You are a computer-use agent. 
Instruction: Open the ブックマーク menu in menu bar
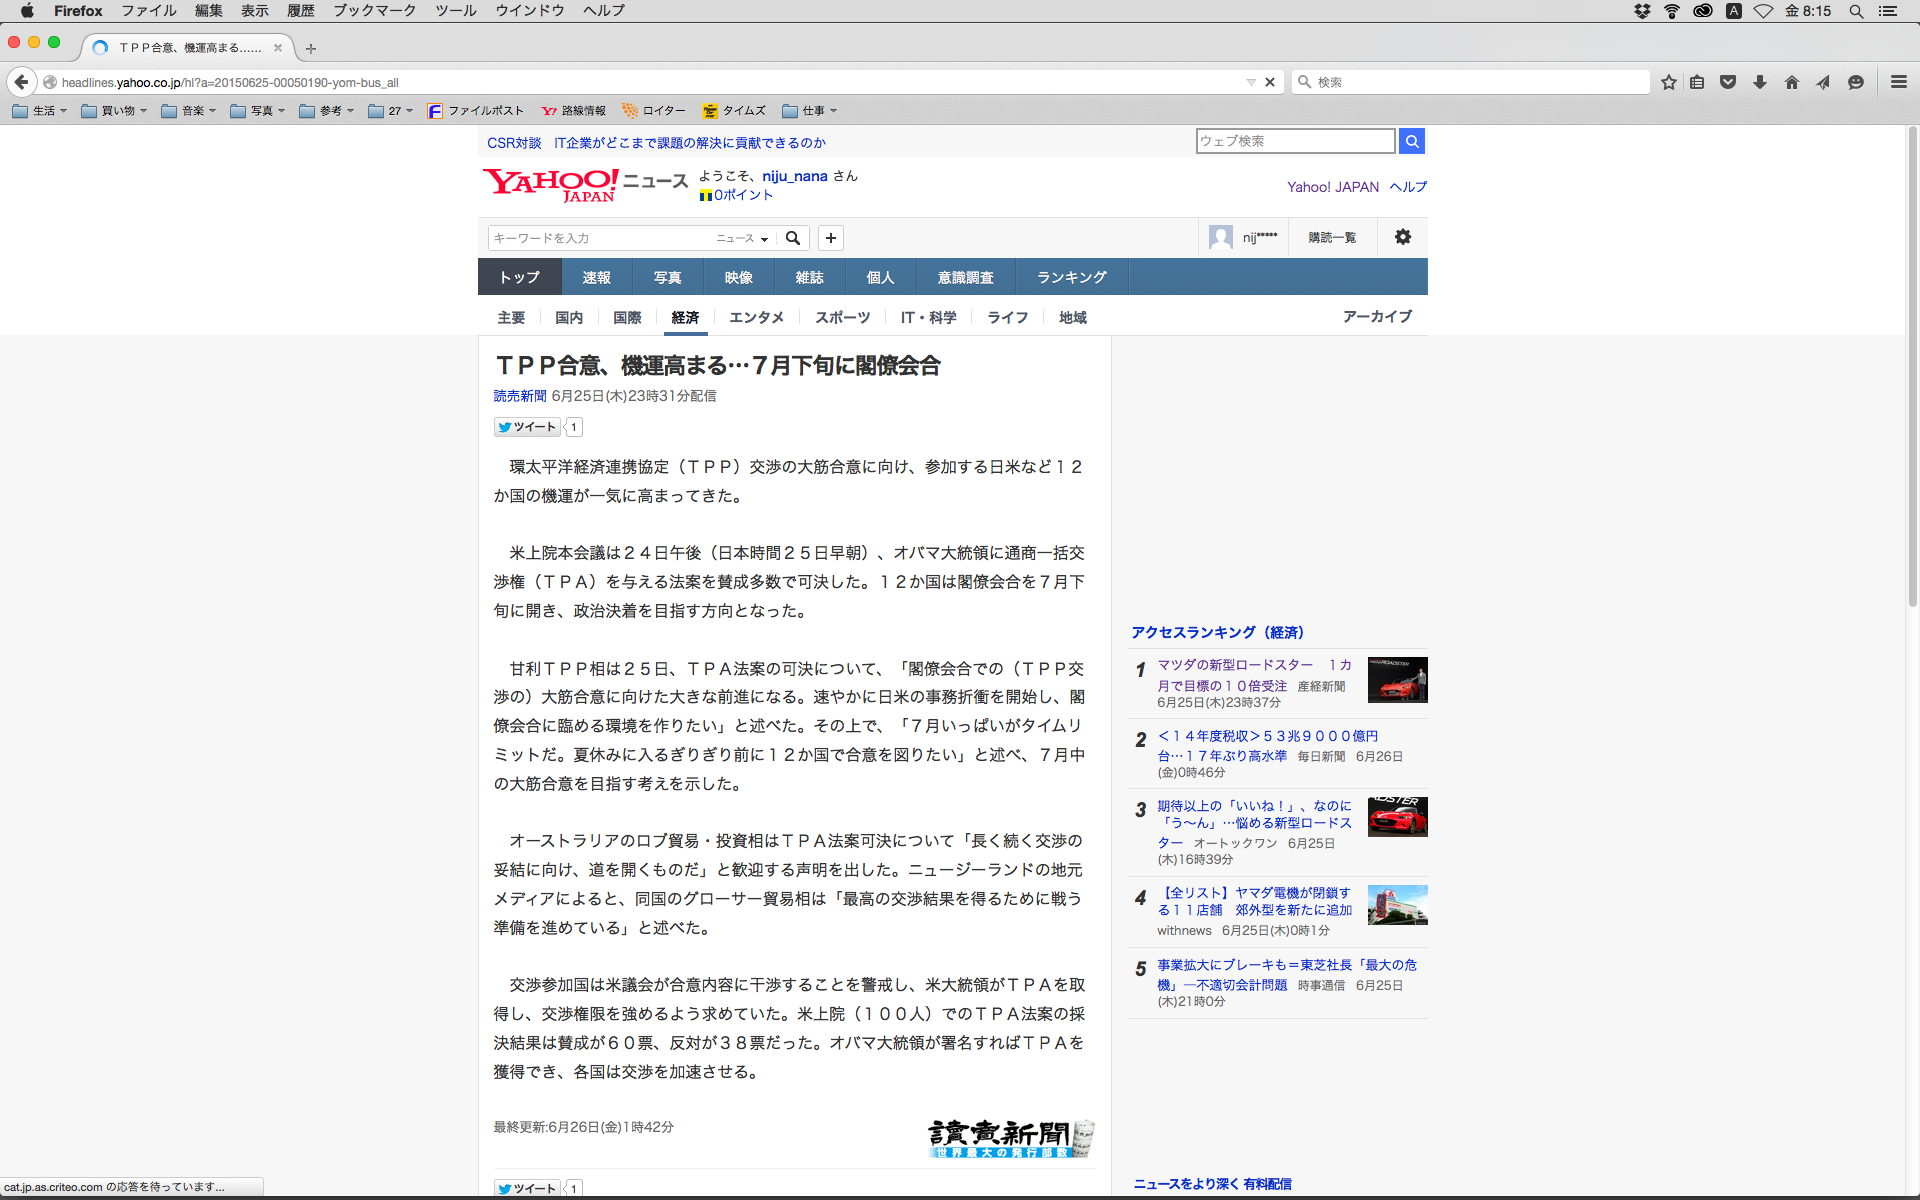374,11
